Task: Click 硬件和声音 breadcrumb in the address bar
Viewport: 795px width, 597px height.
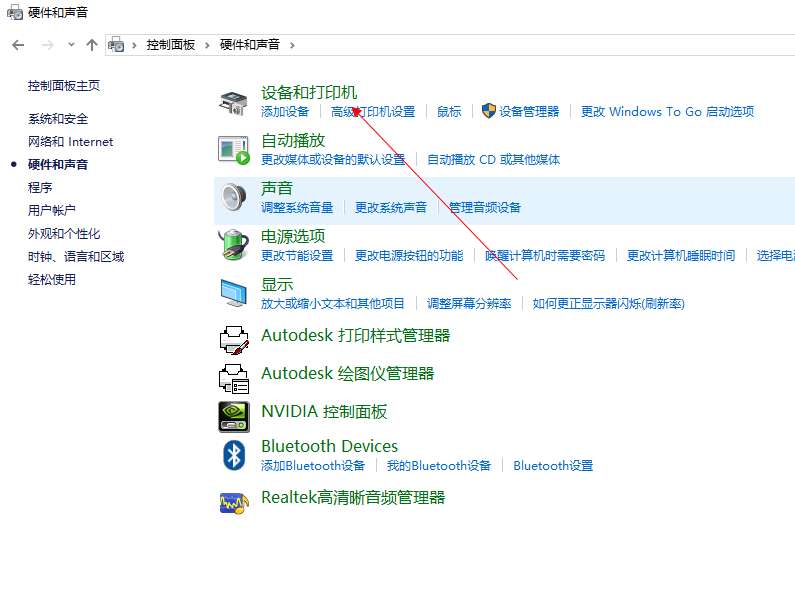Action: (249, 45)
